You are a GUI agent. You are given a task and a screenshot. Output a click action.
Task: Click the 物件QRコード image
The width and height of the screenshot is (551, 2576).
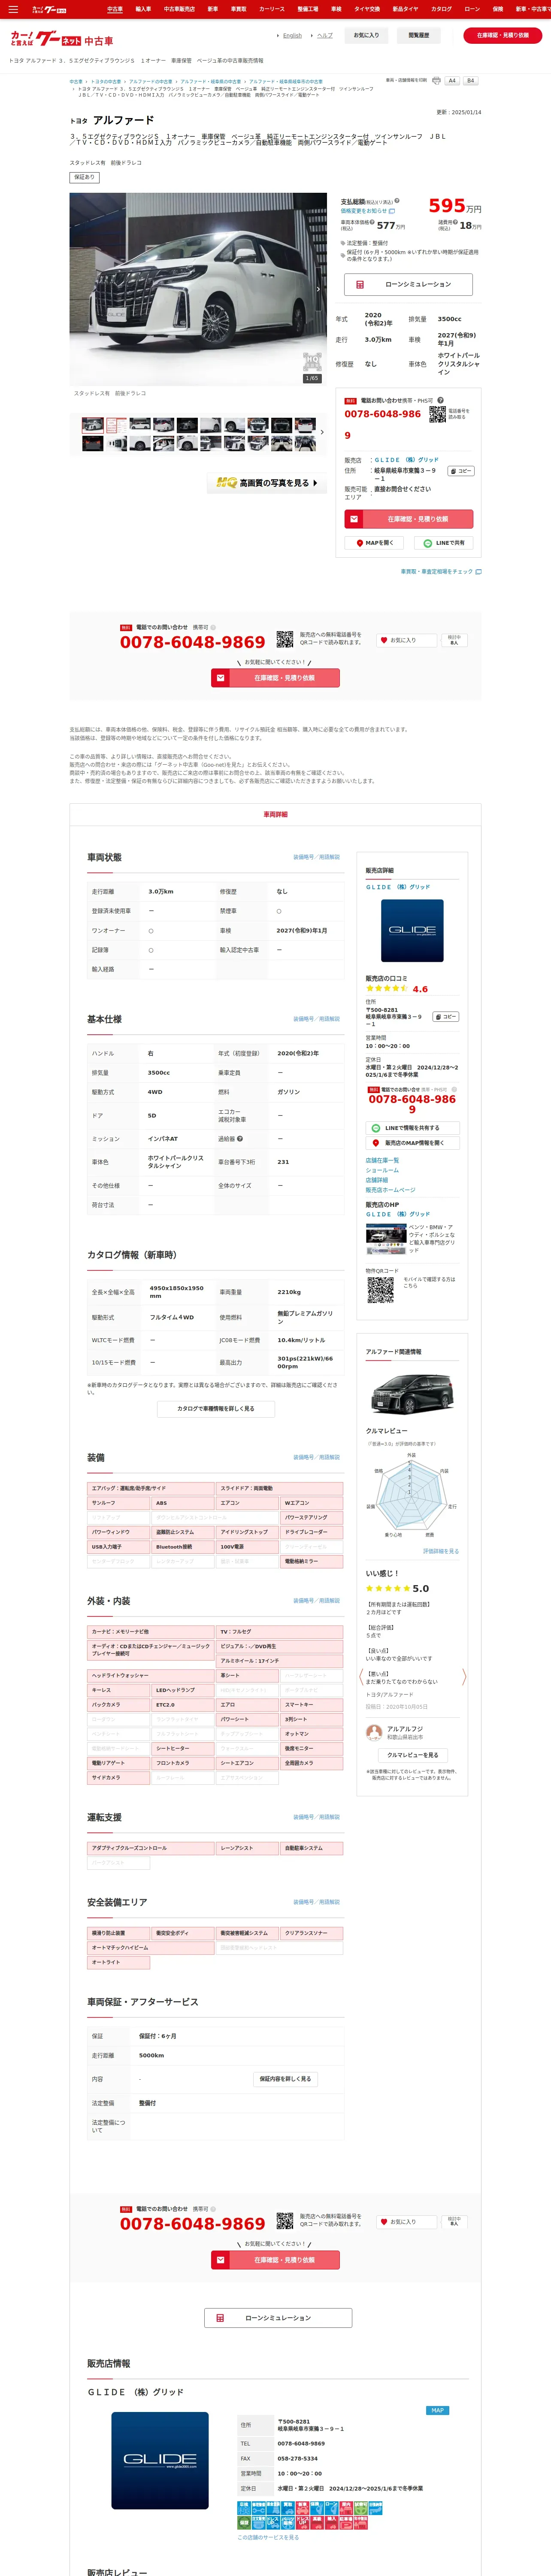coord(380,1290)
